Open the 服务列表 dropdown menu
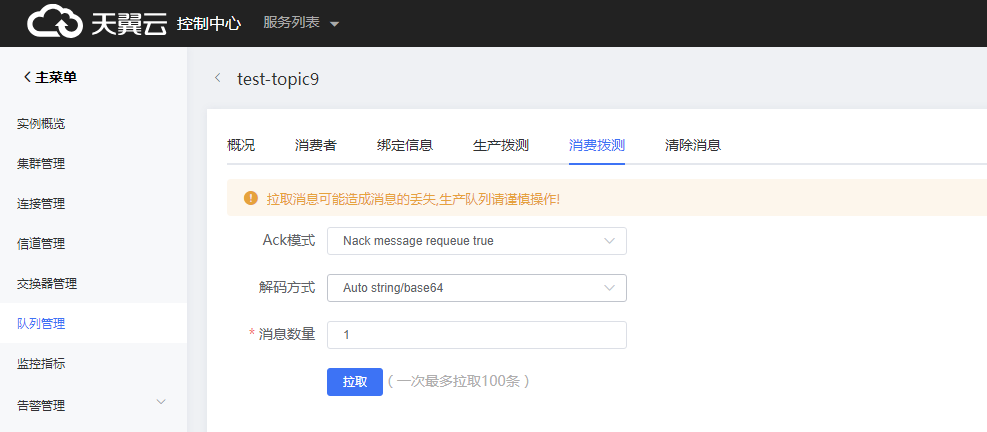This screenshot has width=987, height=432. [301, 23]
